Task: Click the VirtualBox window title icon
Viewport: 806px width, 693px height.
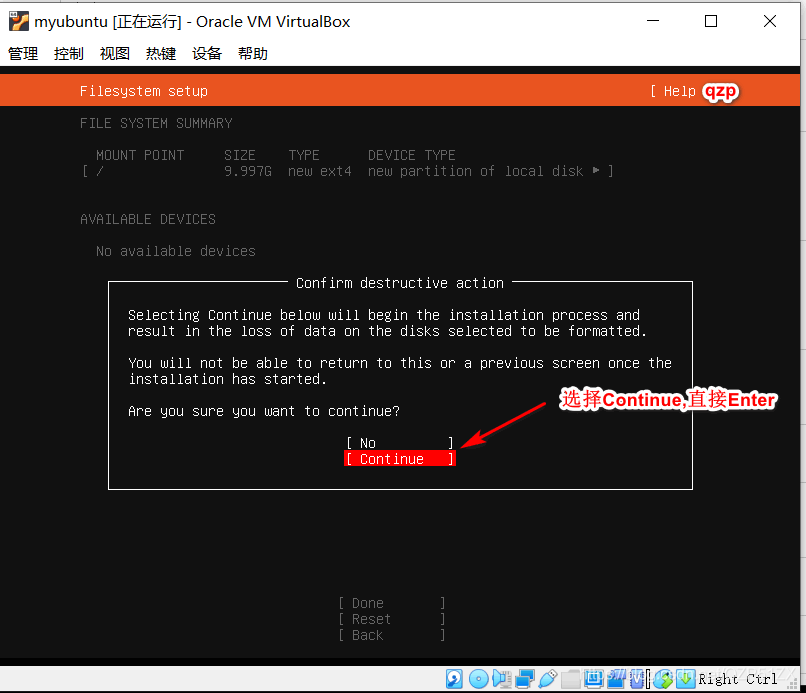Action: click(x=19, y=22)
